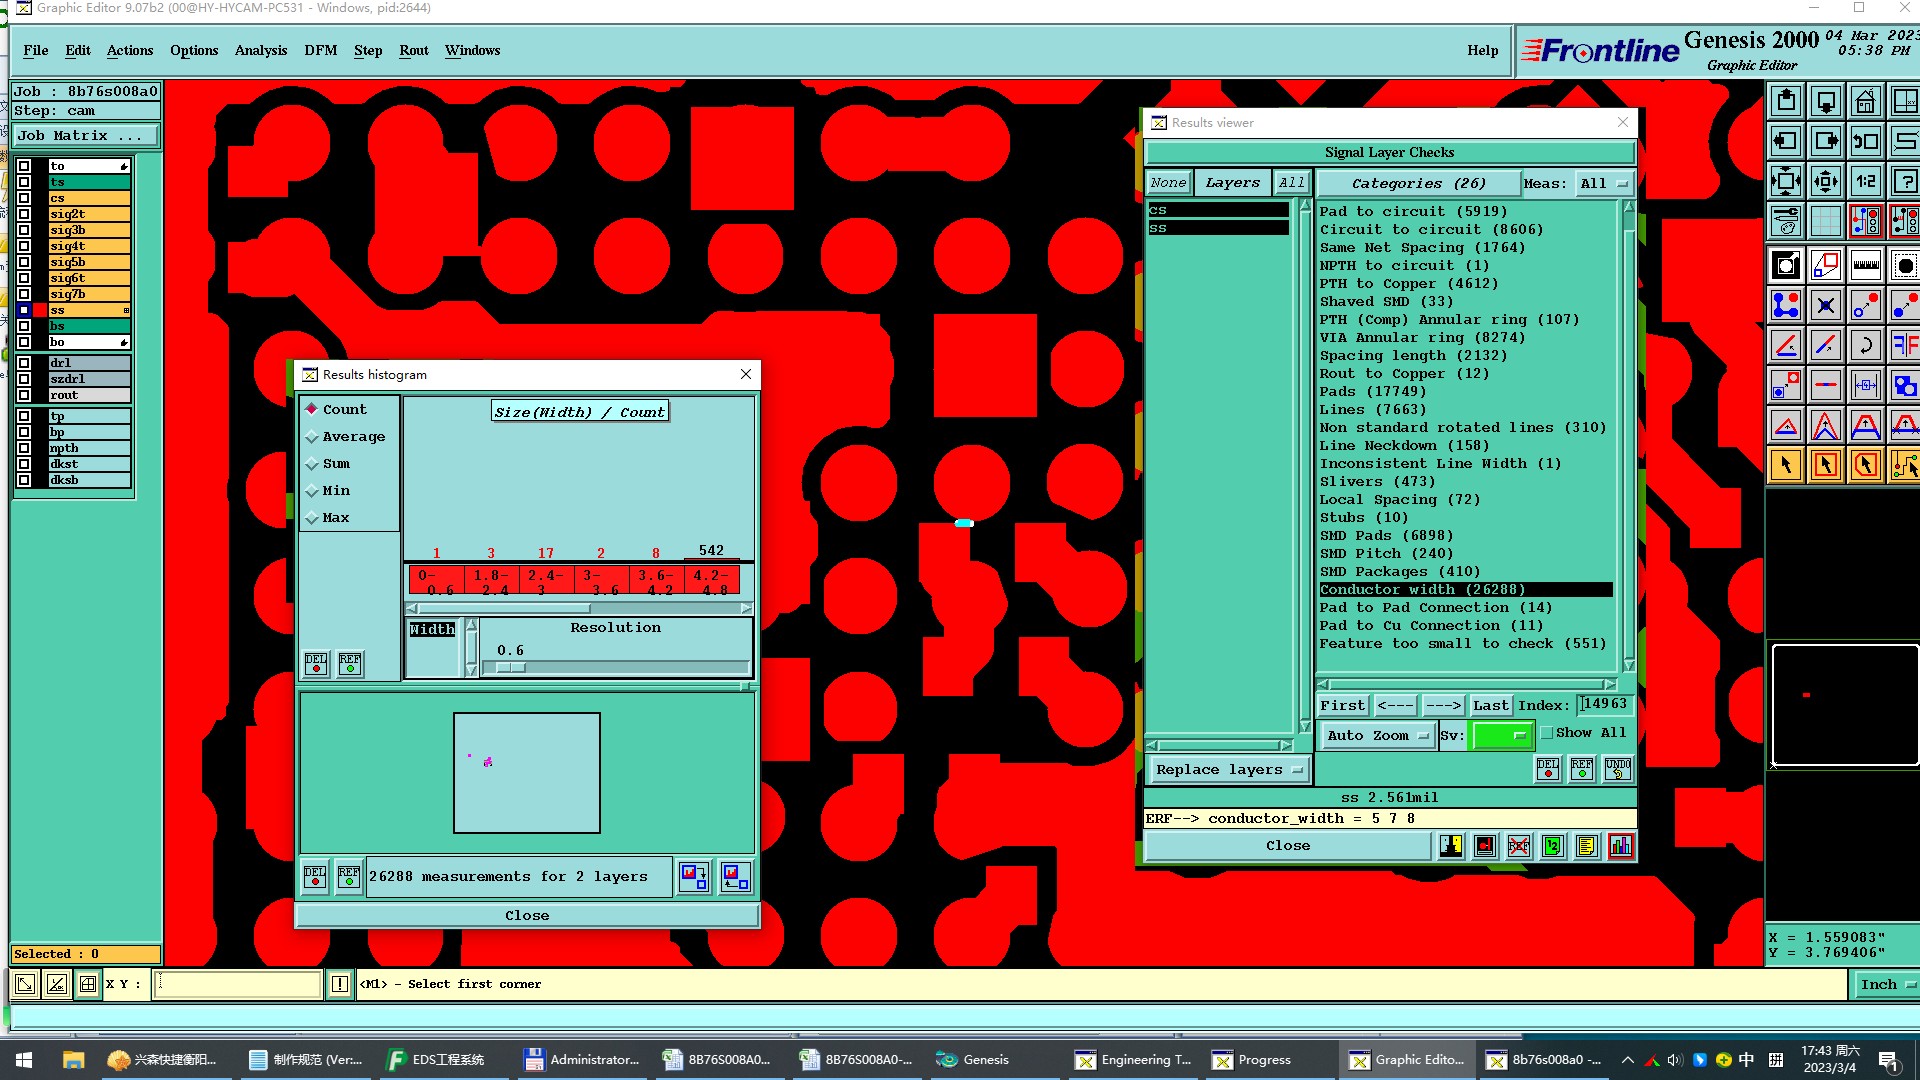
Task: Click the rotate arrow tool icon
Action: [x=1865, y=346]
